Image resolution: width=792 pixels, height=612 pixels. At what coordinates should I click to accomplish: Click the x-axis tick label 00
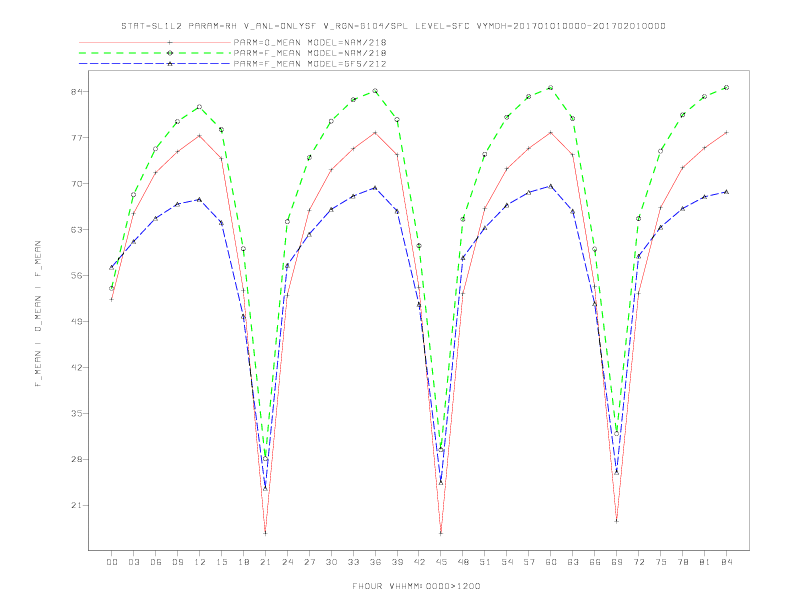[x=112, y=562]
